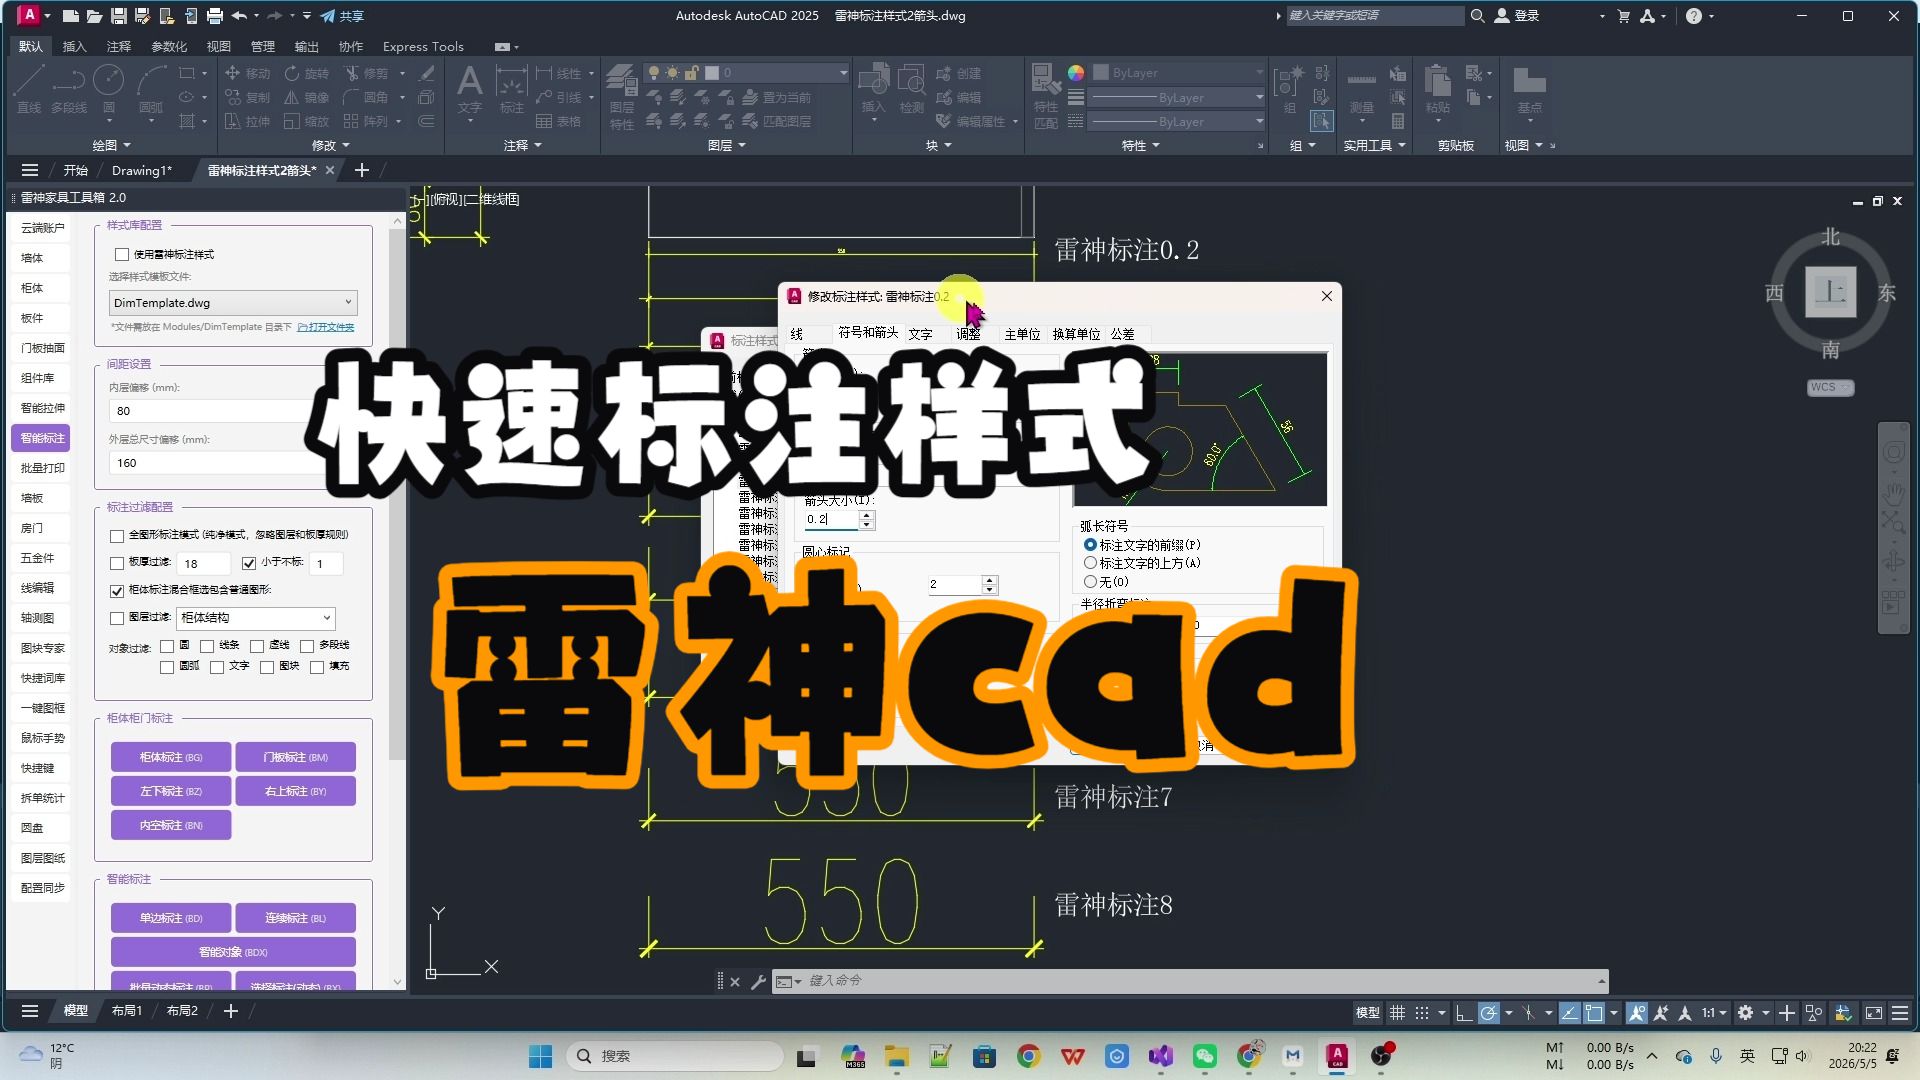The image size is (1920, 1080).
Task: Open the 参数化 ribbon tab
Action: point(168,47)
